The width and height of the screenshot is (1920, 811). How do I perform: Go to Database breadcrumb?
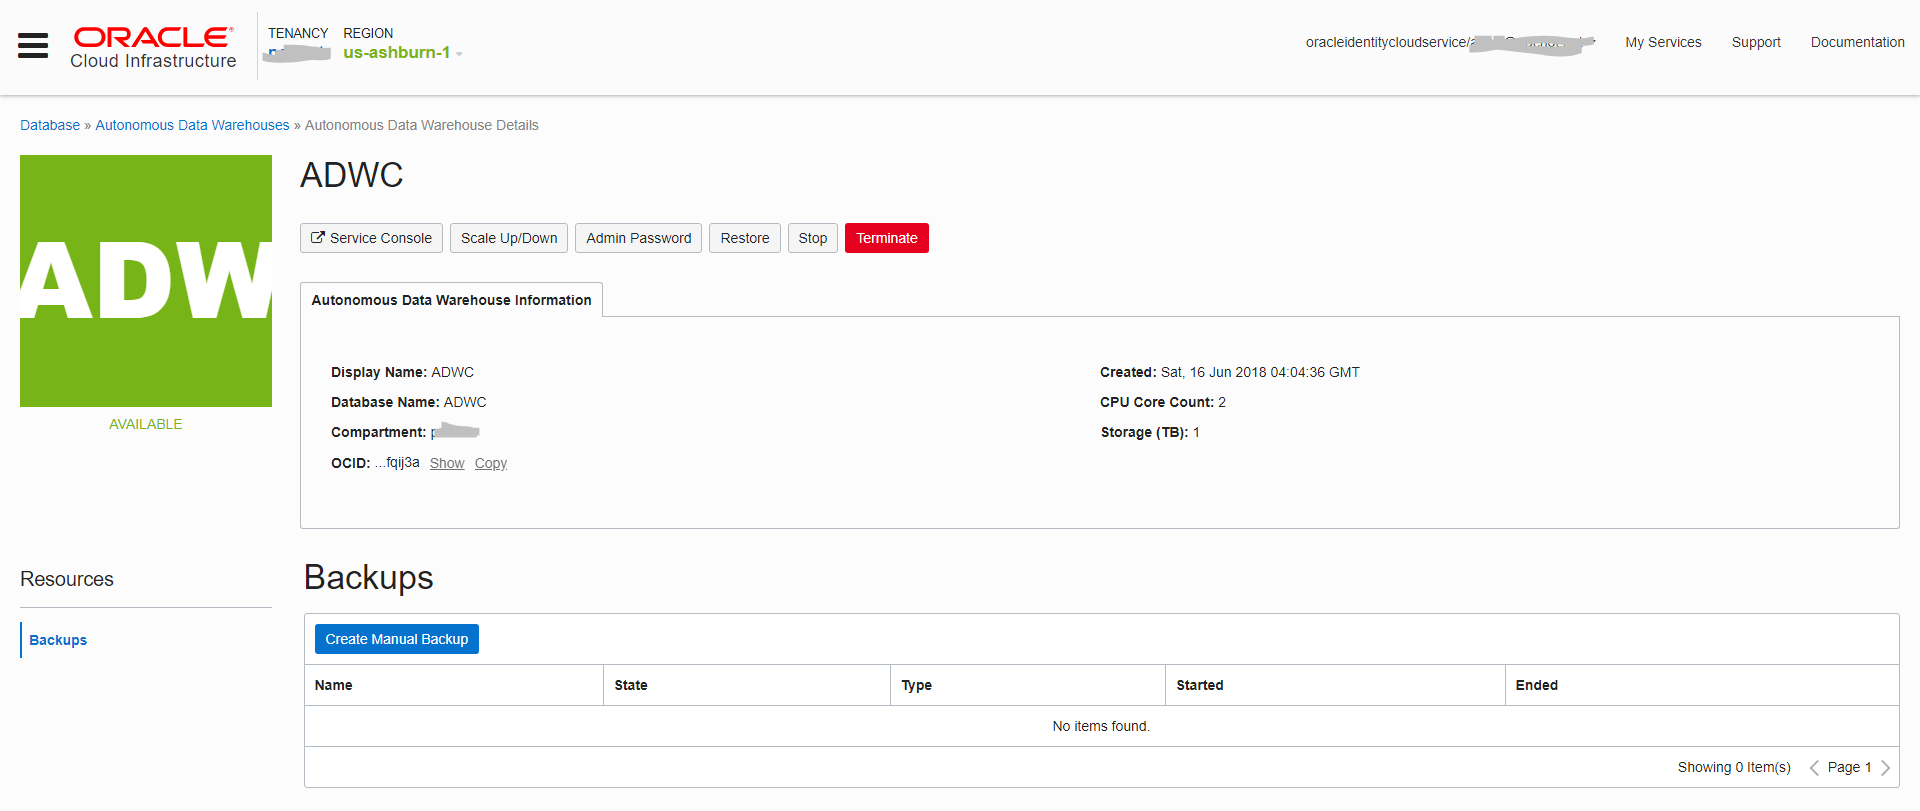50,125
